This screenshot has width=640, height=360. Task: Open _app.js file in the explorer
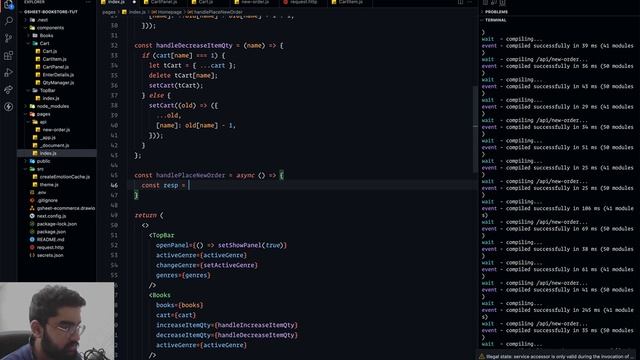(x=48, y=138)
